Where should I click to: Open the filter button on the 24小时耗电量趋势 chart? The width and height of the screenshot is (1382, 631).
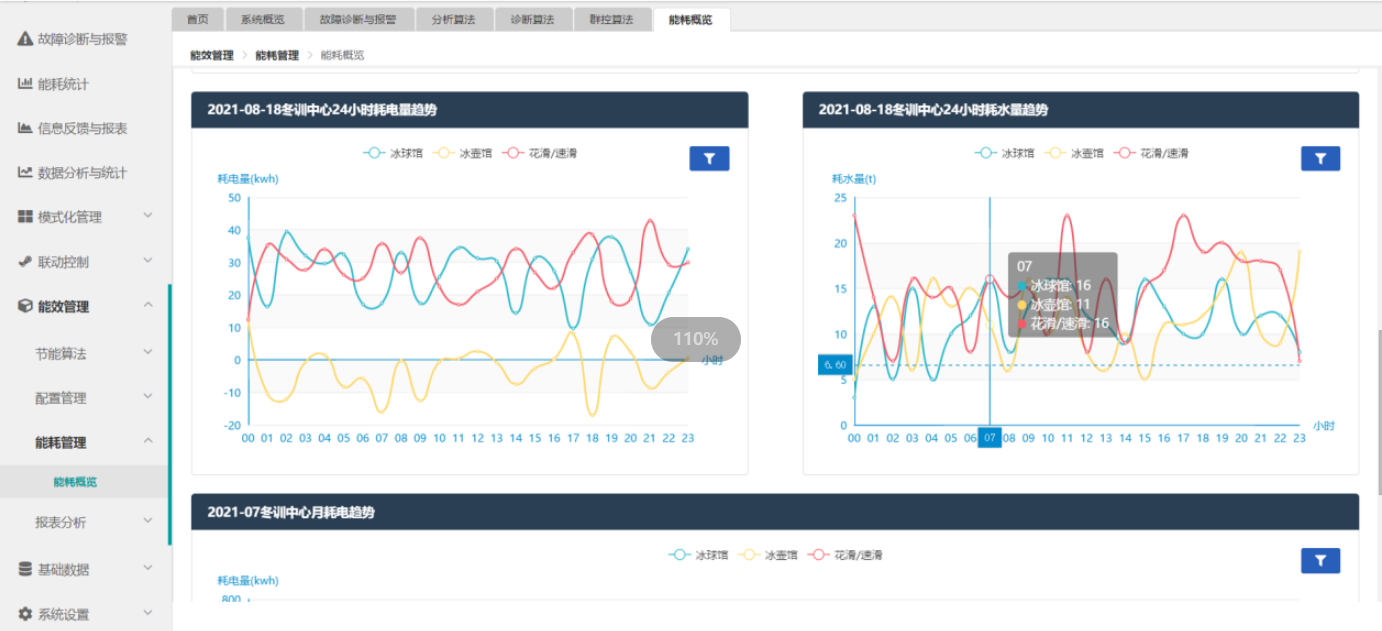click(709, 158)
